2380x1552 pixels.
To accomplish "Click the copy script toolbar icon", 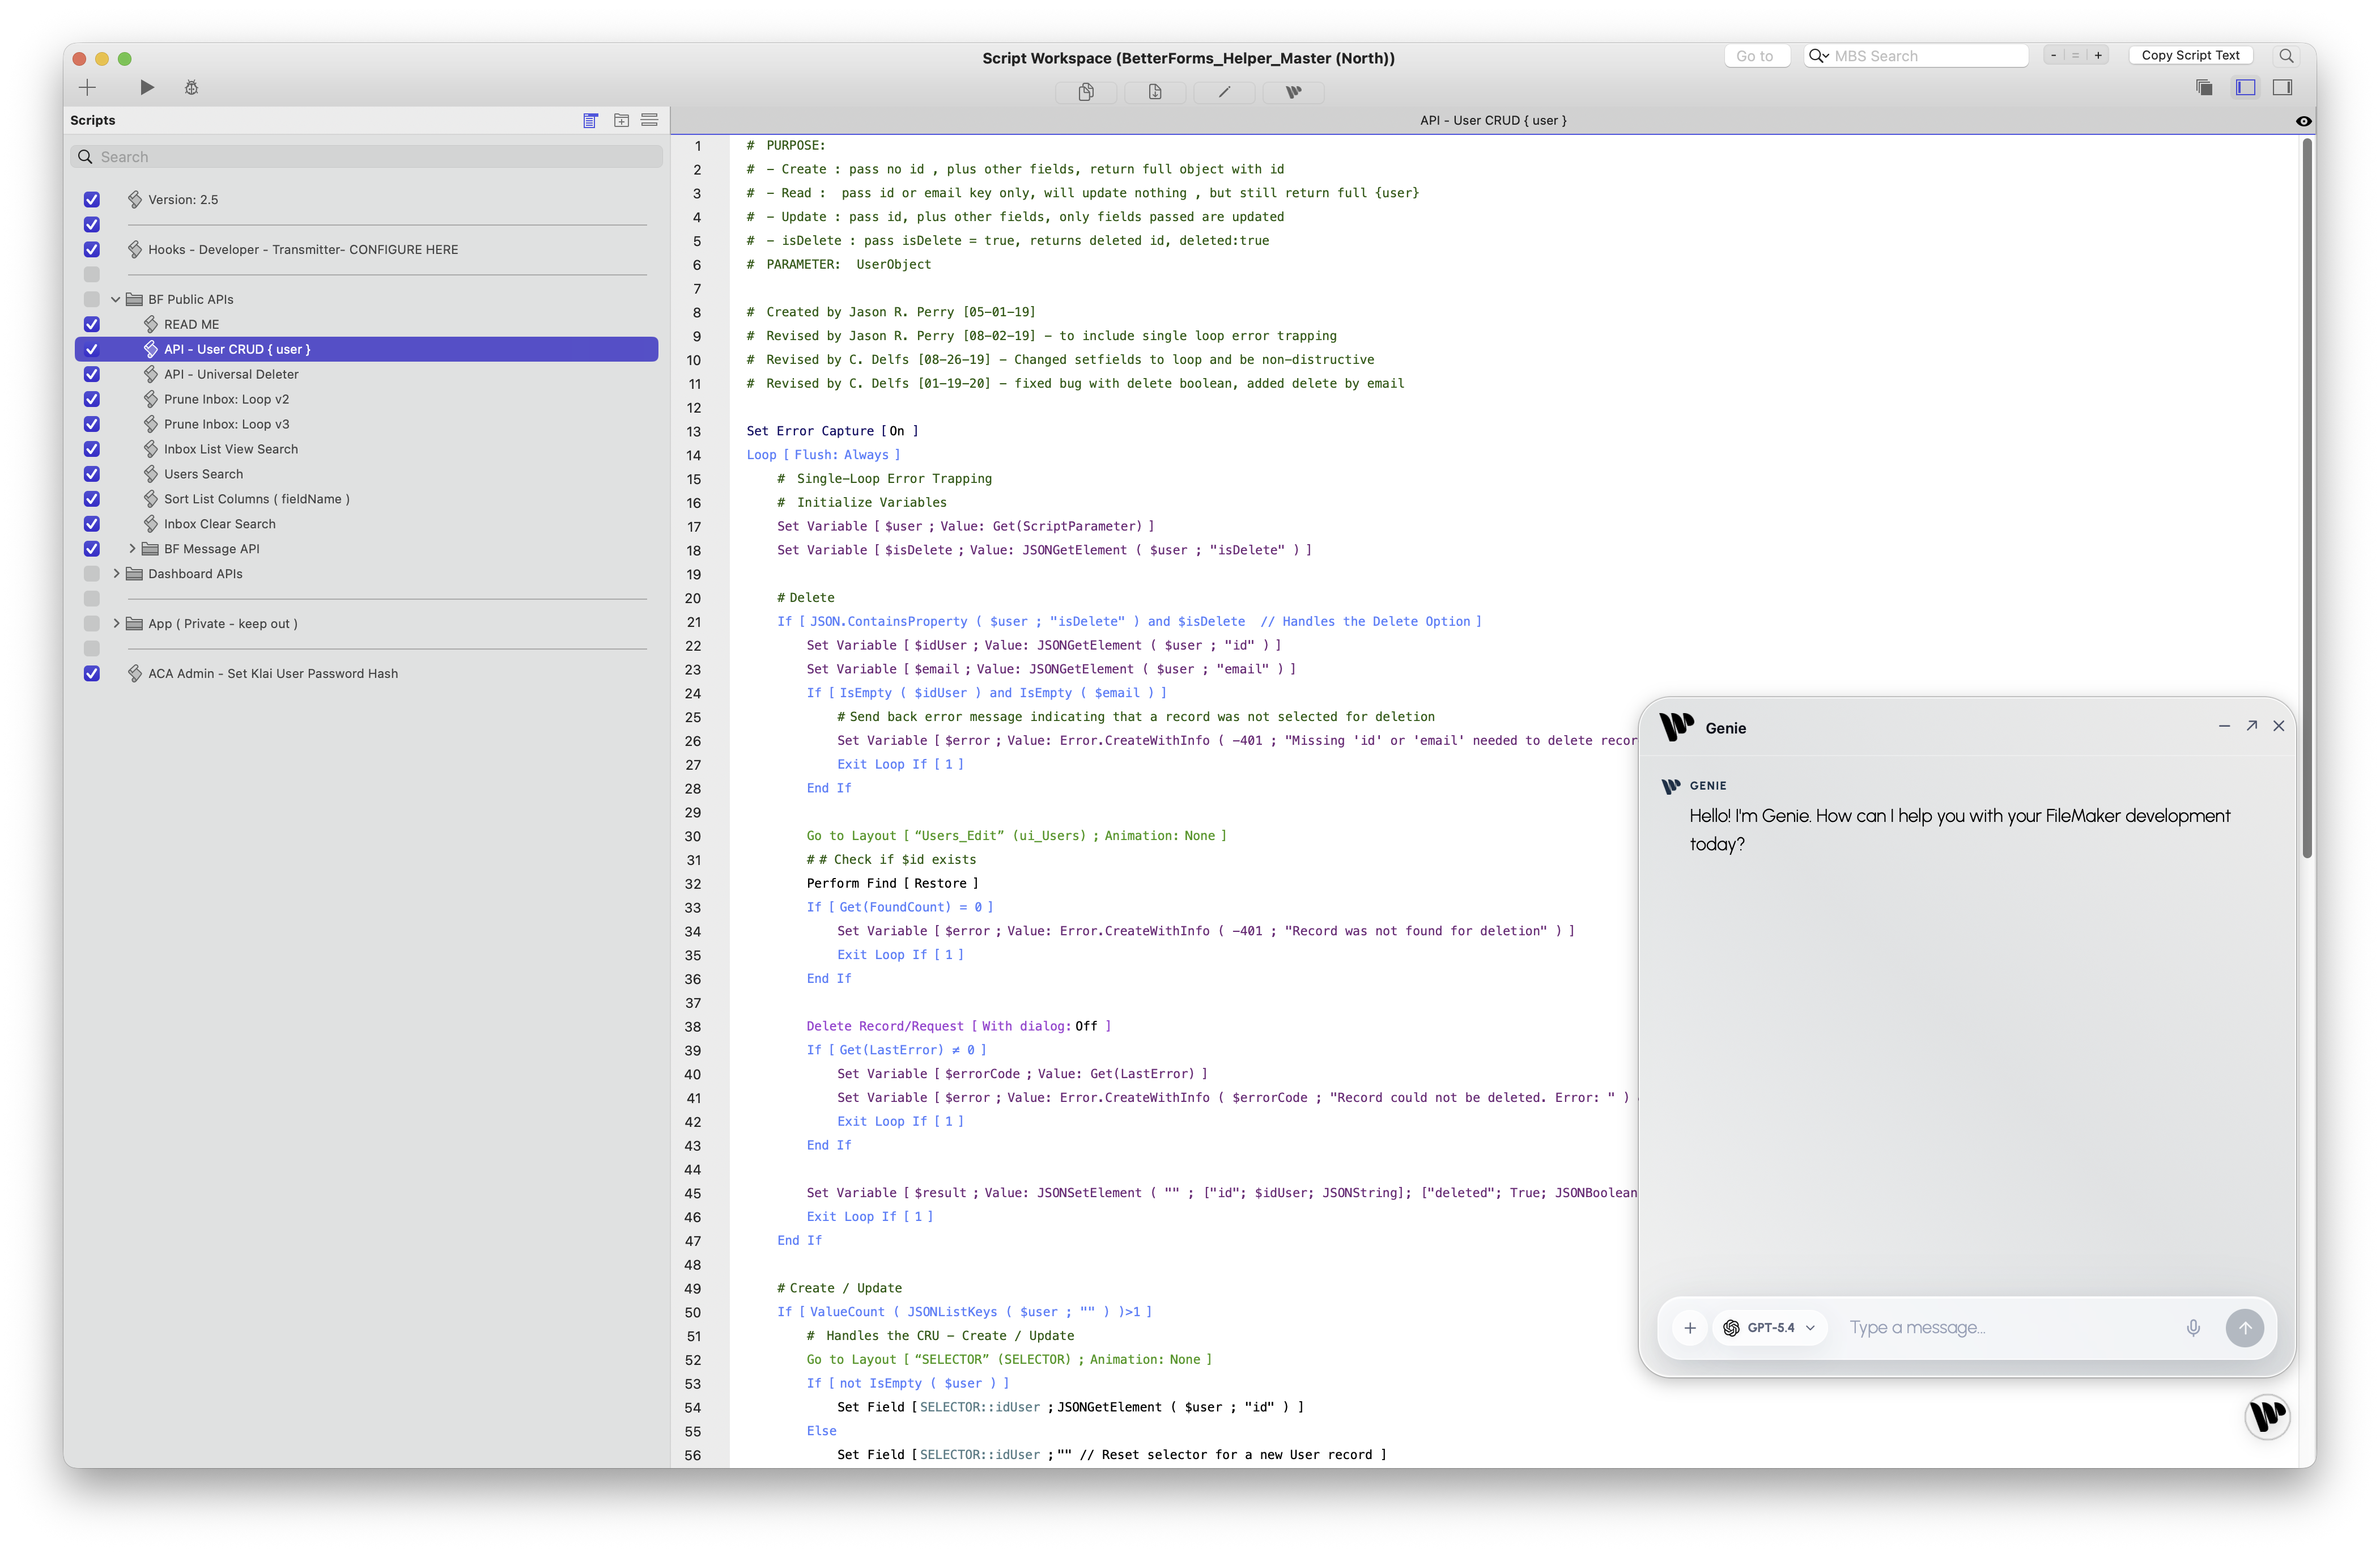I will click(x=1086, y=92).
